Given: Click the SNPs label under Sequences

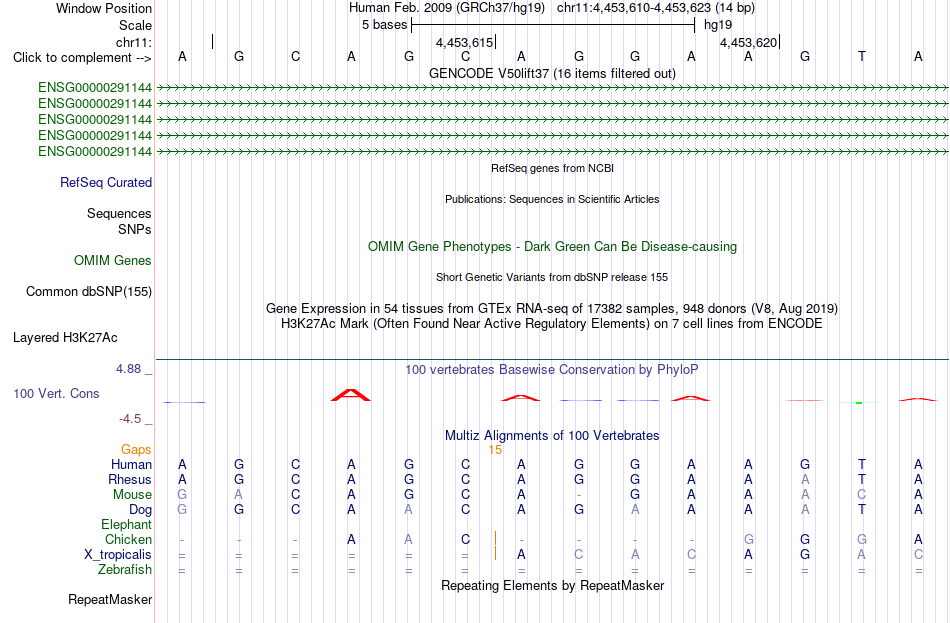Looking at the screenshot, I should click(x=135, y=230).
